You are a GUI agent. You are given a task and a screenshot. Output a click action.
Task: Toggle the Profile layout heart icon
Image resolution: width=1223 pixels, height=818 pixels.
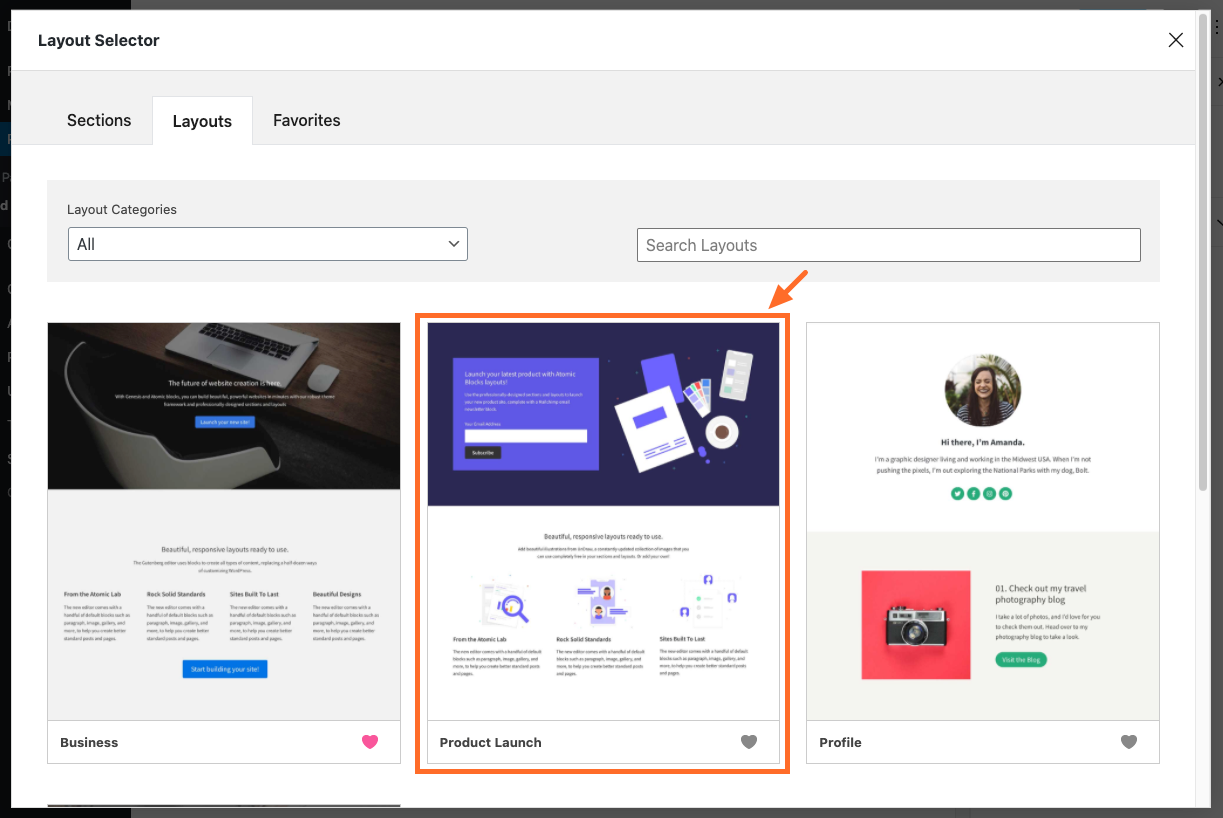pyautogui.click(x=1129, y=742)
